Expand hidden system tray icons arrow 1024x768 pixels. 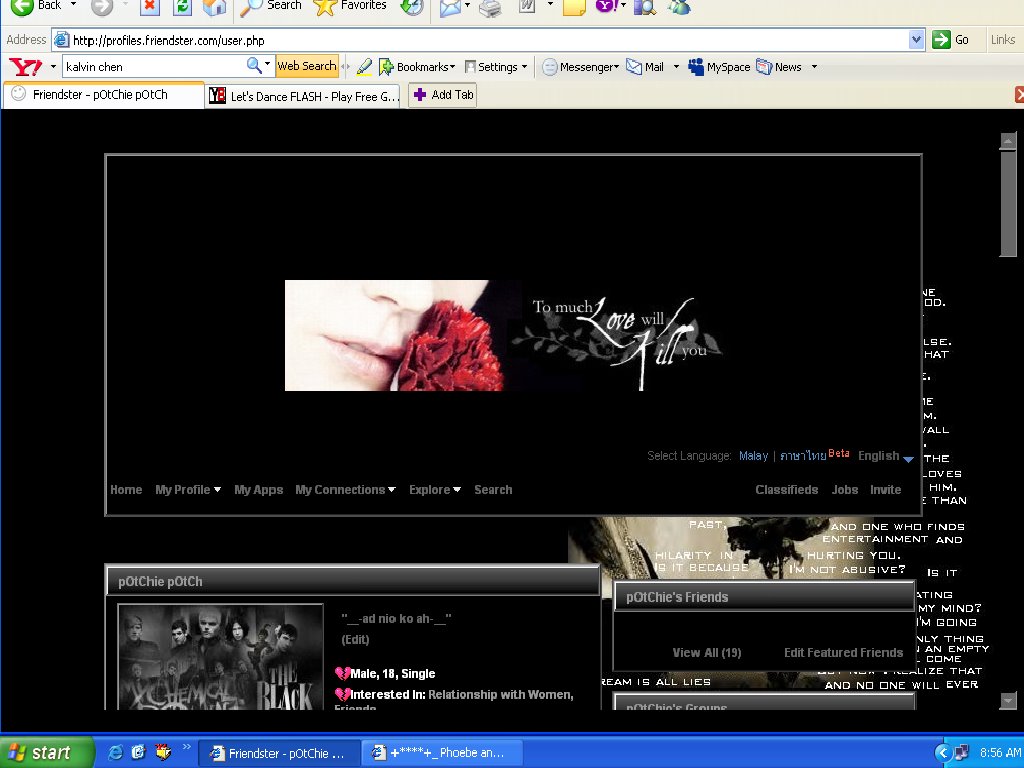(x=942, y=752)
